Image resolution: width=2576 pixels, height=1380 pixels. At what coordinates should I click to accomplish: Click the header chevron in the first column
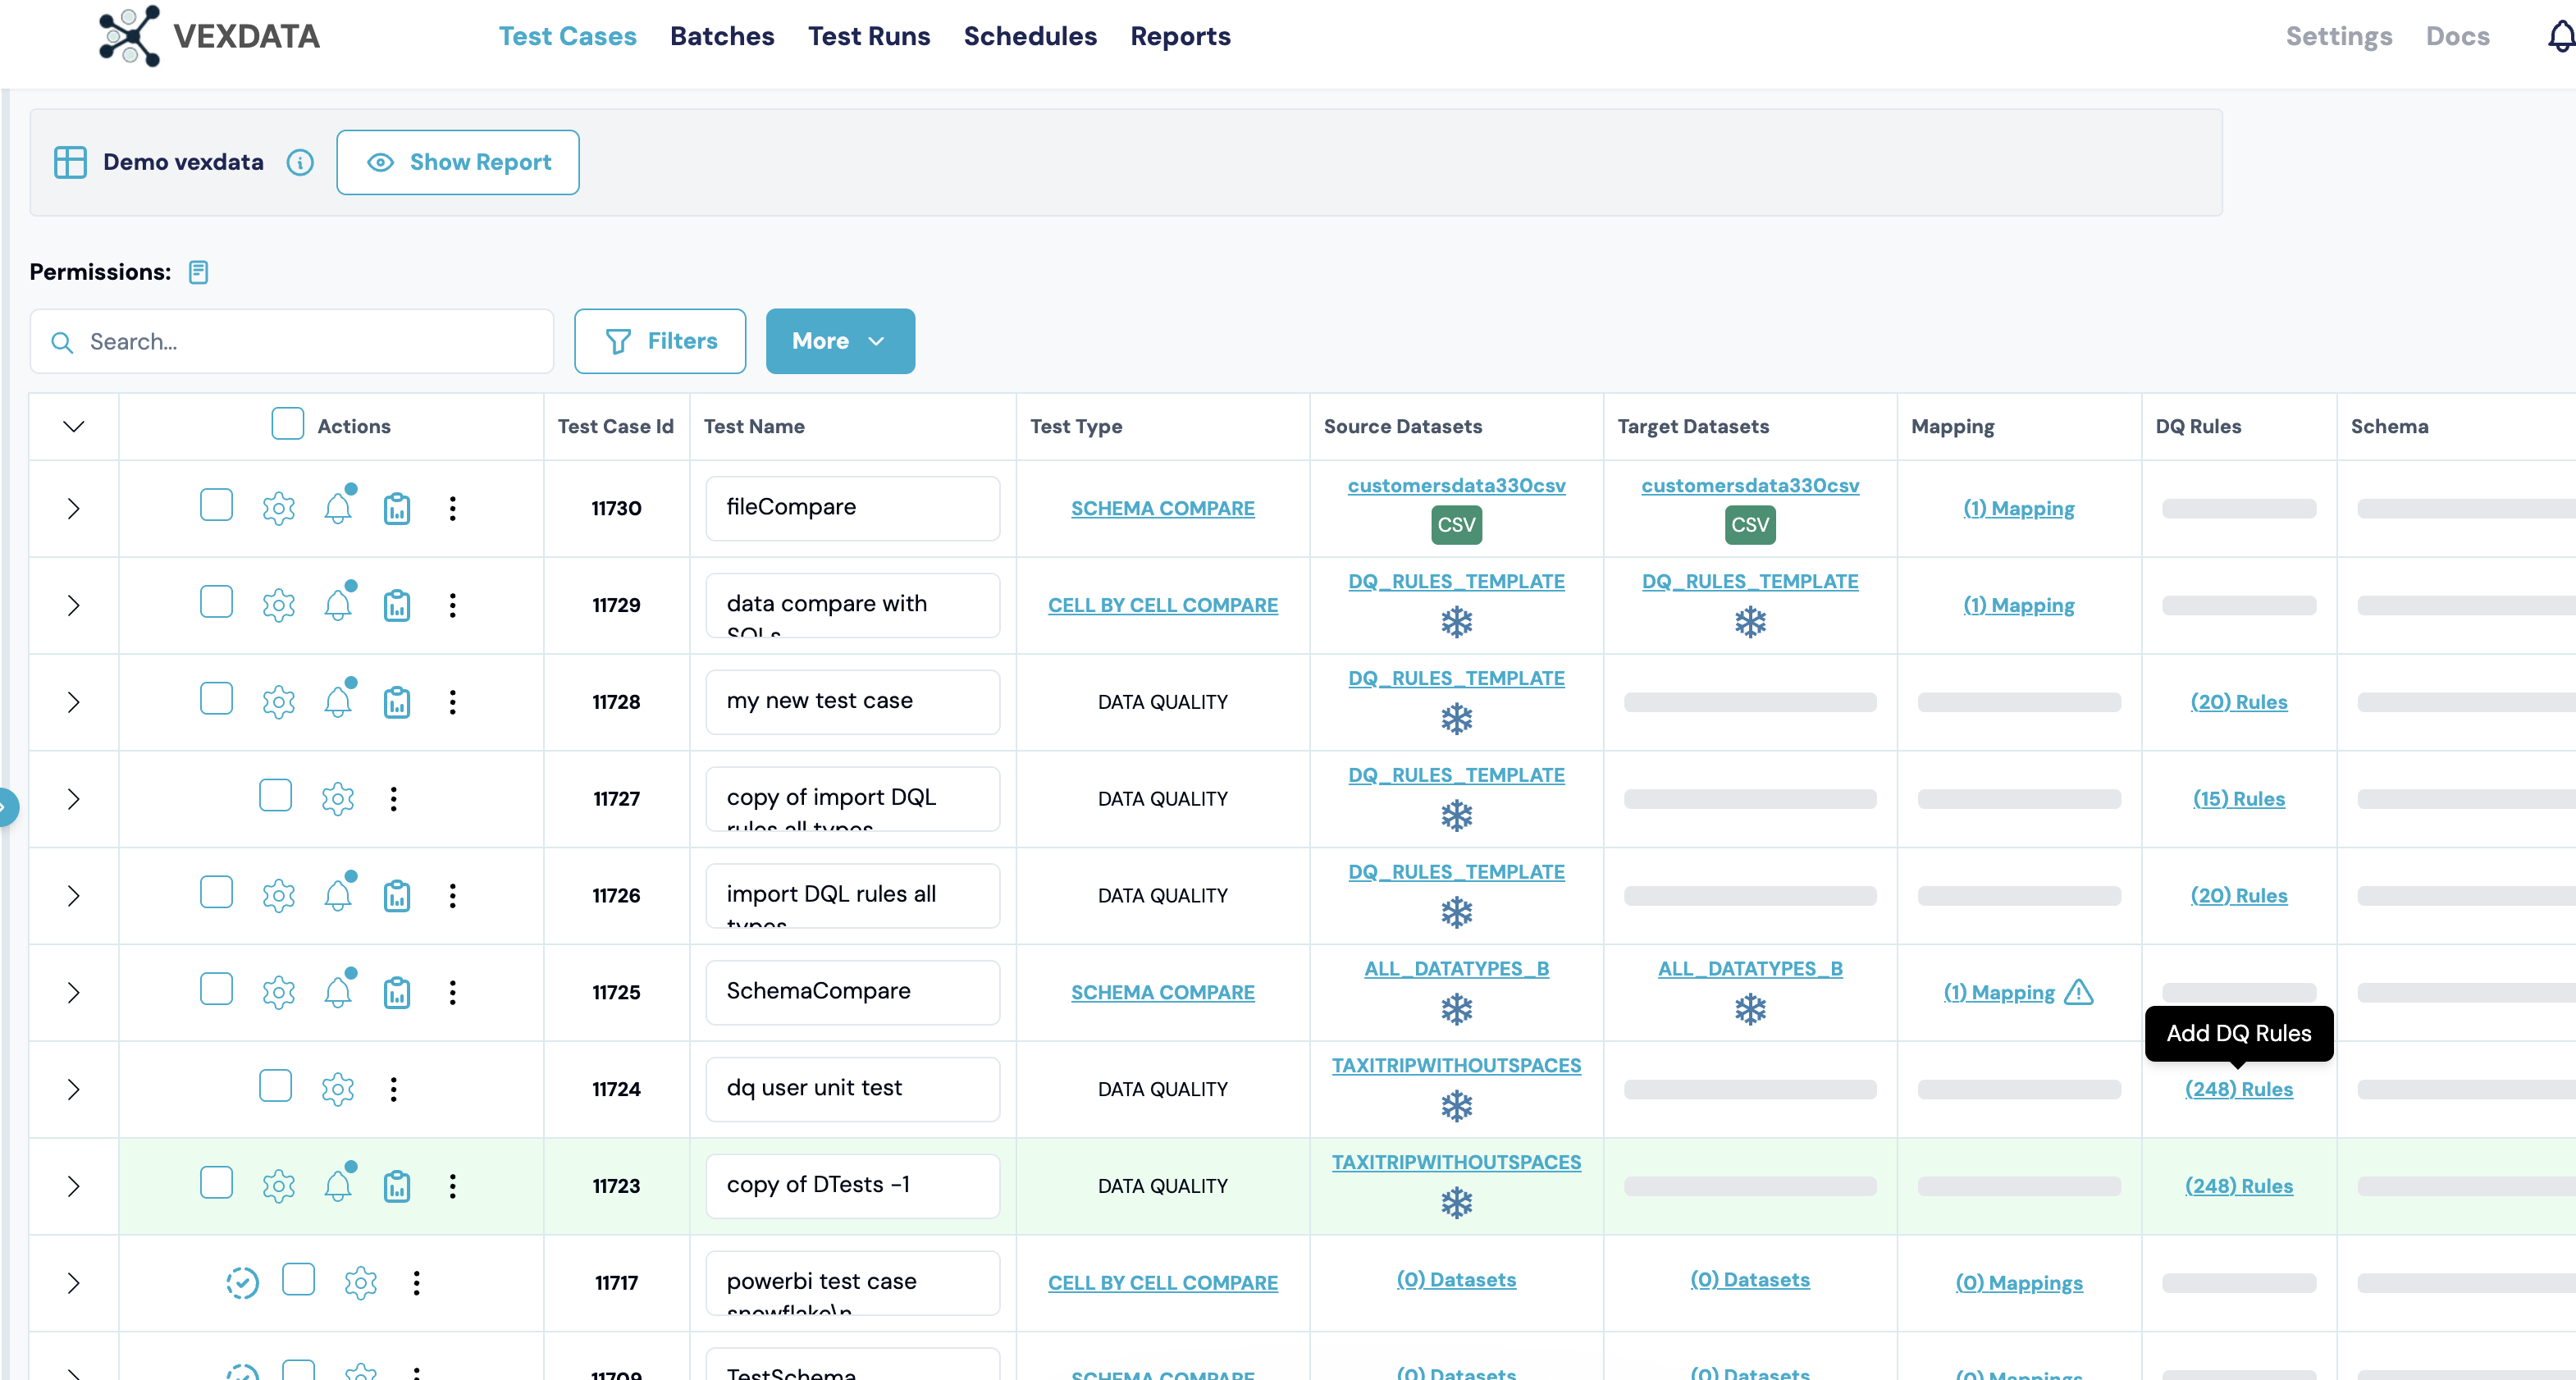pyautogui.click(x=73, y=426)
